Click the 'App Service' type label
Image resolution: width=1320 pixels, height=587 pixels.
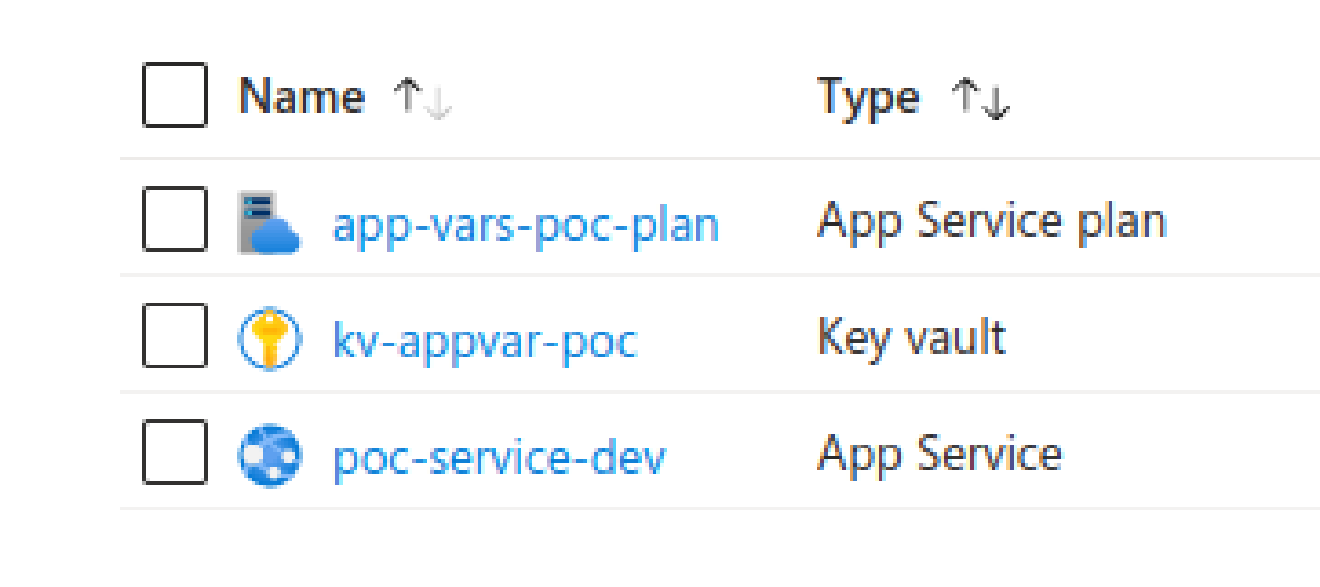[940, 453]
